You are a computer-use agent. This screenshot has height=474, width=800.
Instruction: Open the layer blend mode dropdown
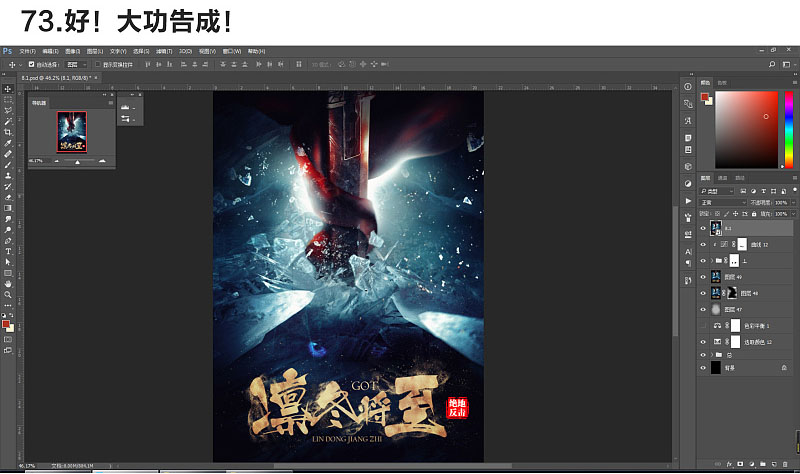723,203
